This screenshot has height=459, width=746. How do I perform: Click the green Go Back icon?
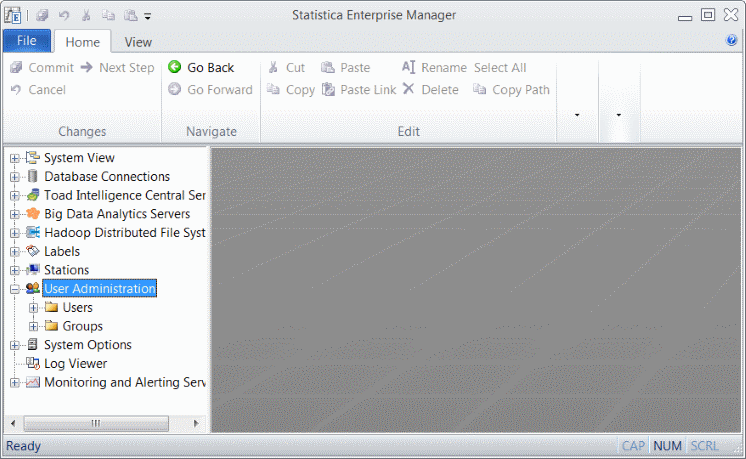pyautogui.click(x=175, y=67)
